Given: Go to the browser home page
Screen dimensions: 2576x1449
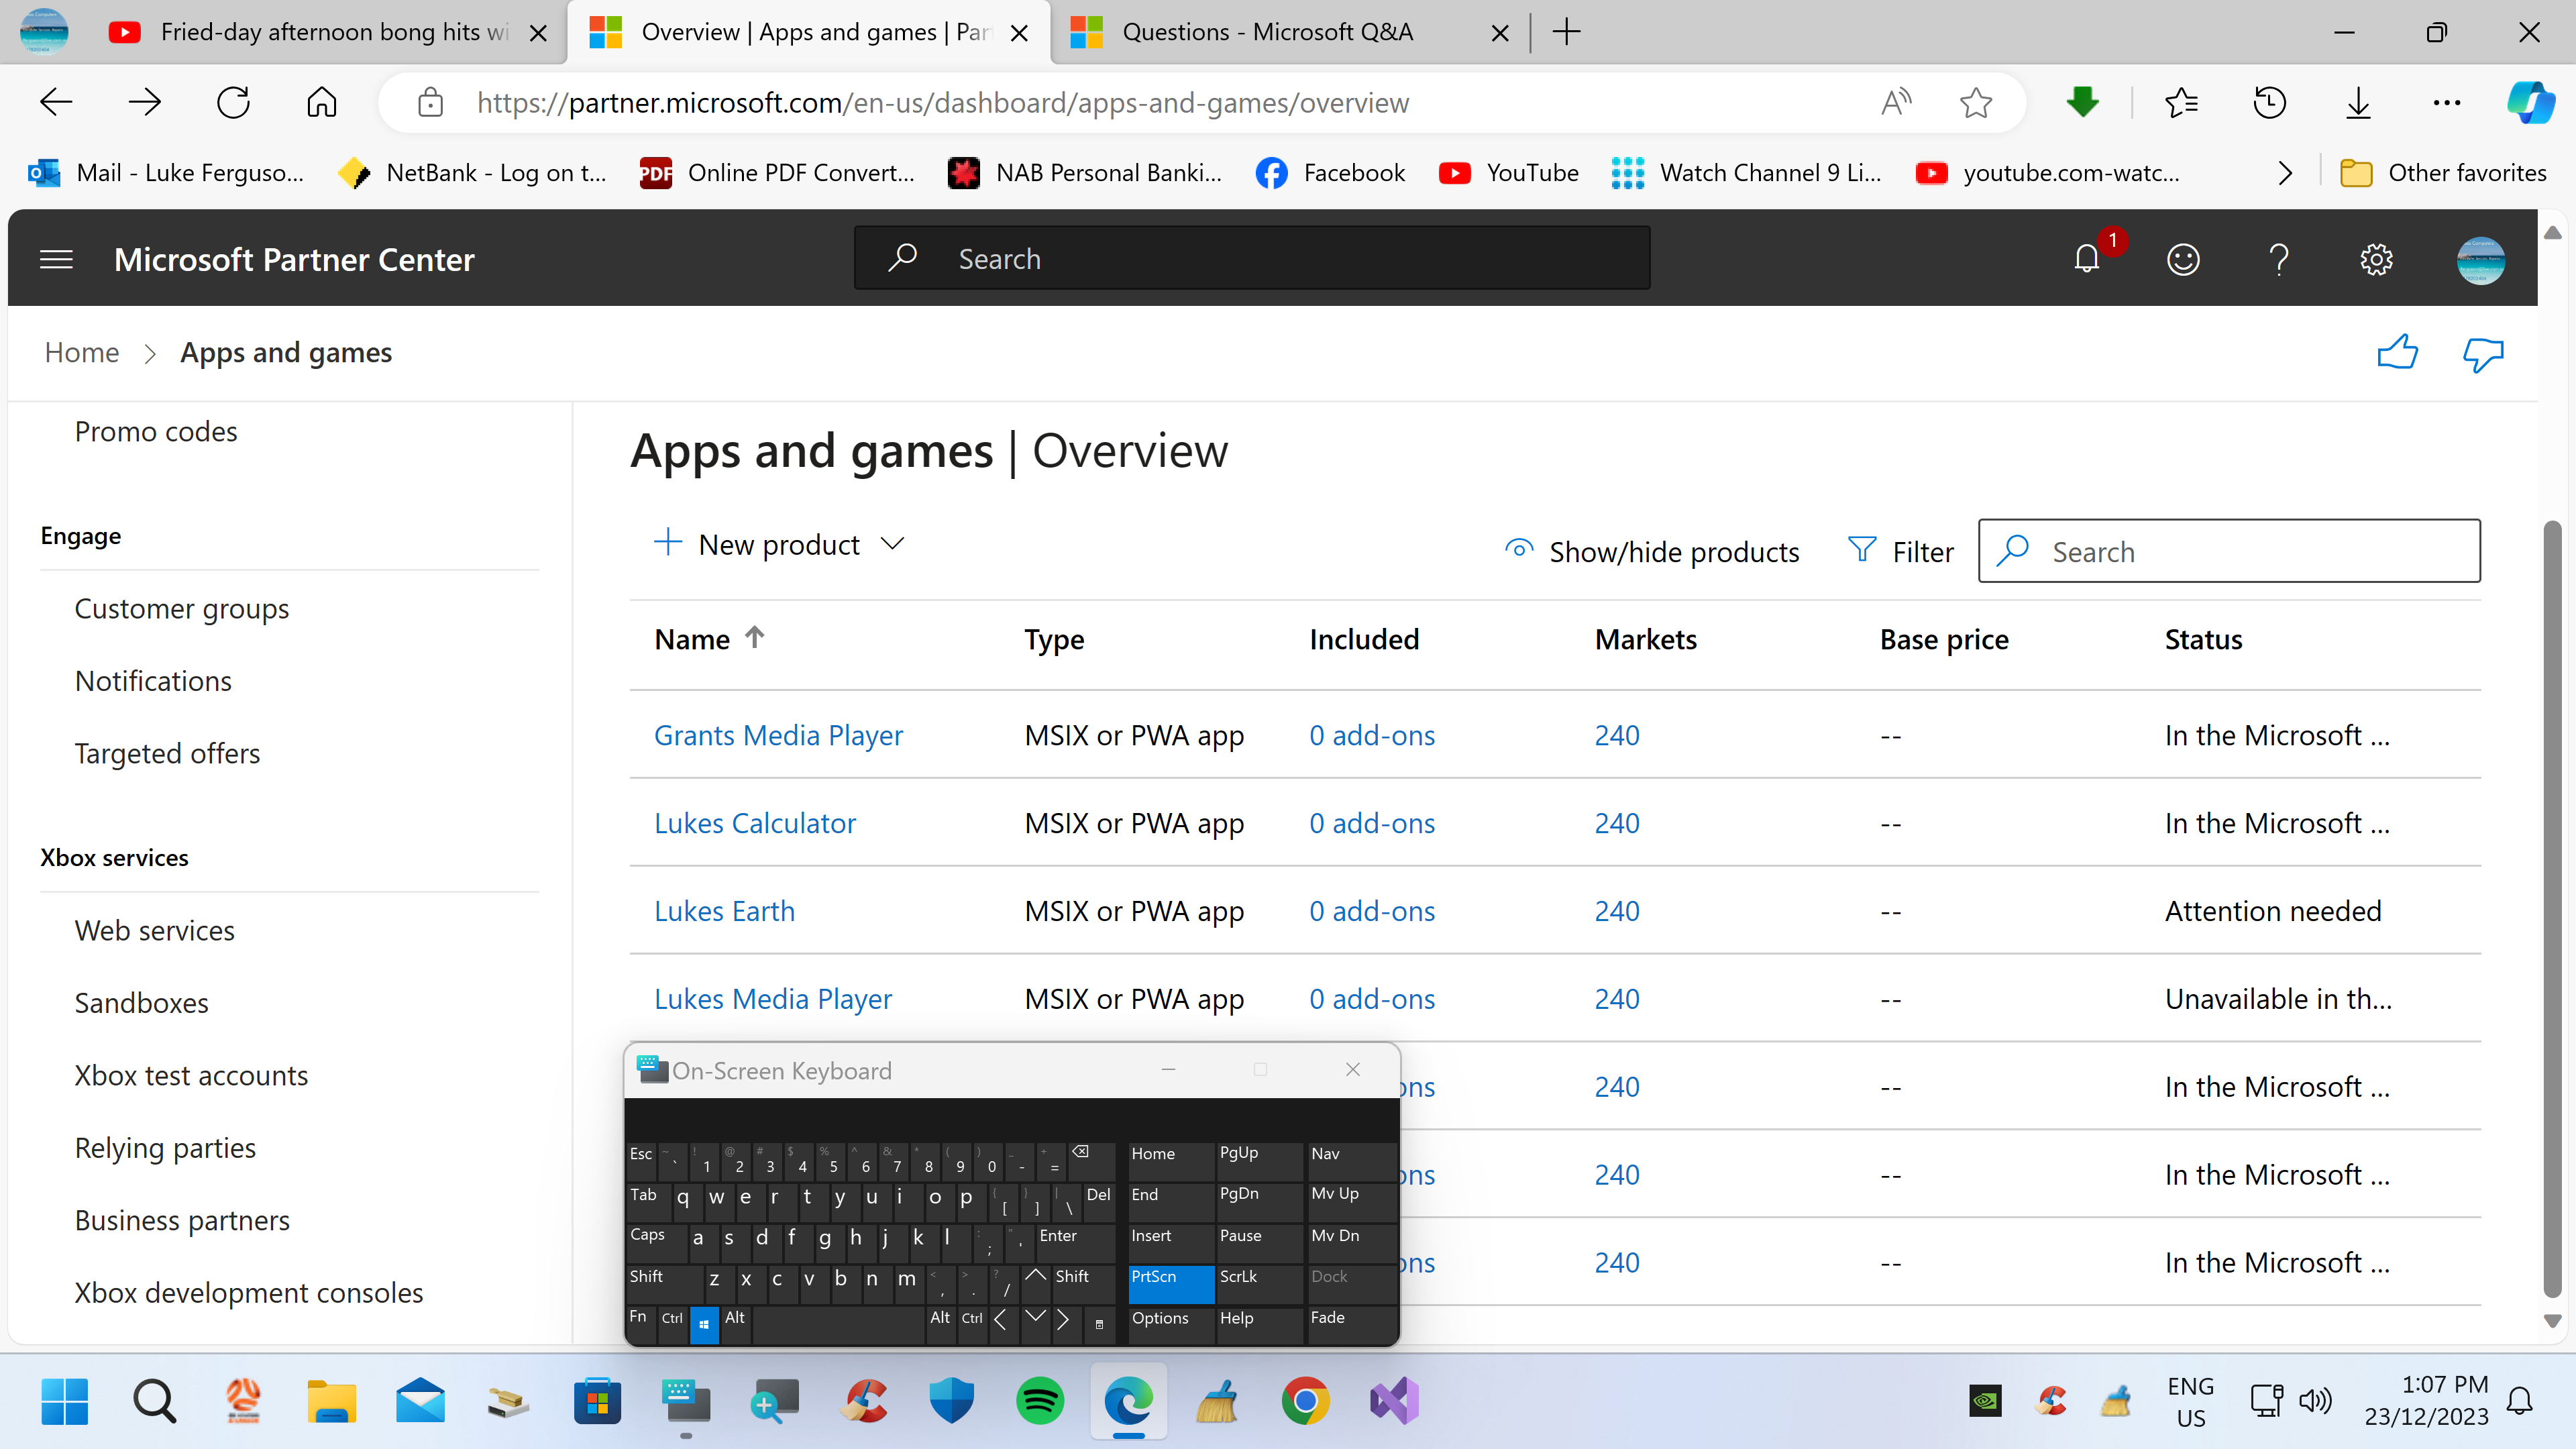Looking at the screenshot, I should tap(321, 102).
